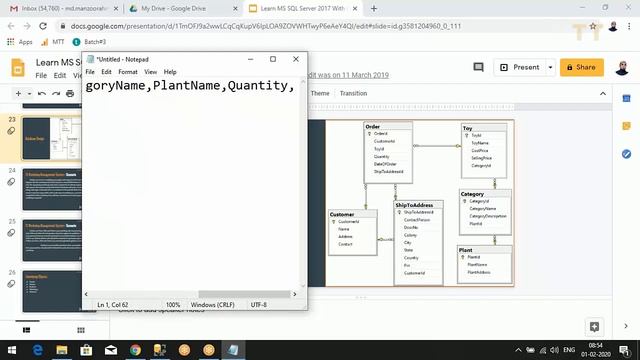Redo the action in Slides

pos(56,93)
